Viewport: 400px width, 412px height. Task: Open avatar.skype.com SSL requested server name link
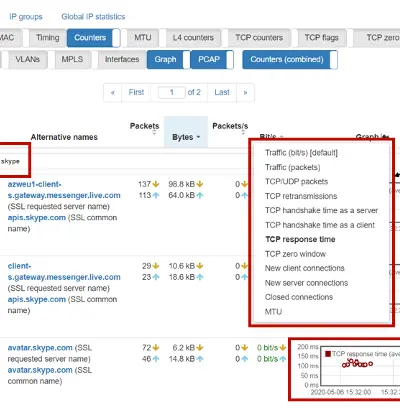40,348
